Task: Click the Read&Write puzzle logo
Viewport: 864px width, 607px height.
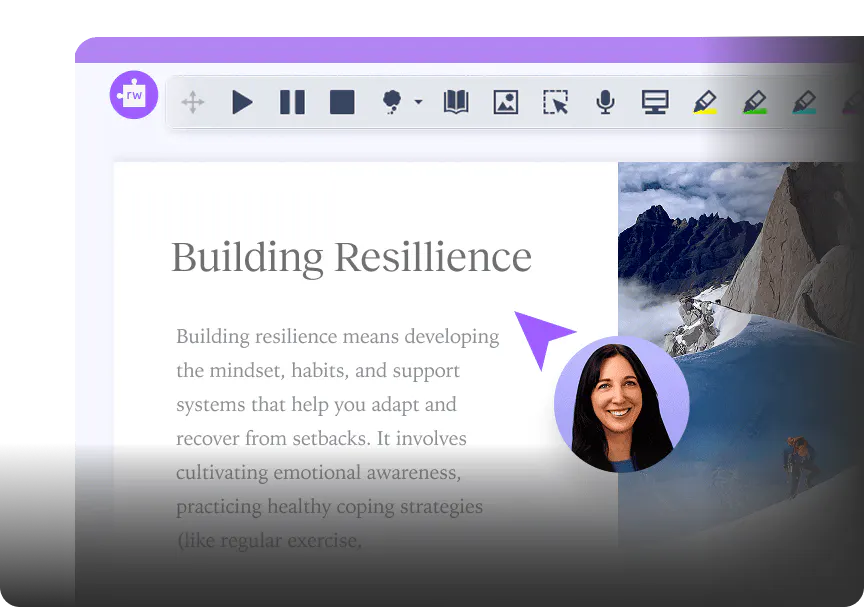Action: click(133, 94)
